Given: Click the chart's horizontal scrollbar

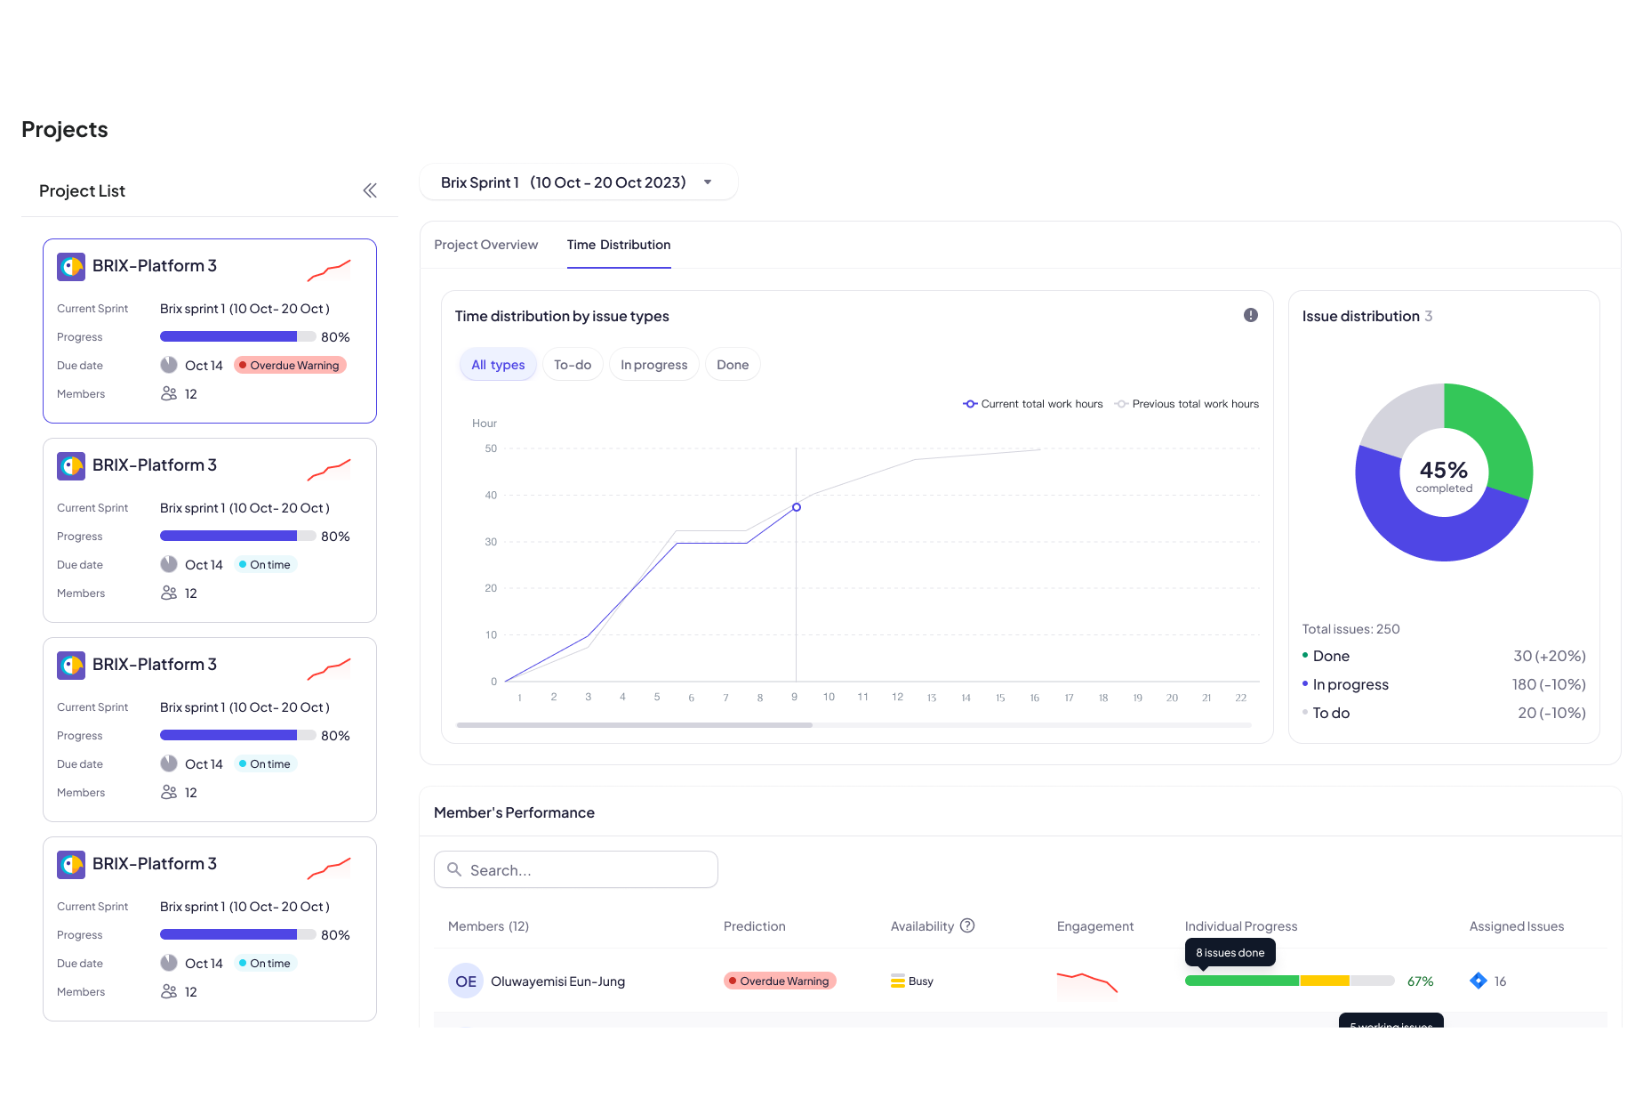Looking at the screenshot, I should [x=634, y=725].
